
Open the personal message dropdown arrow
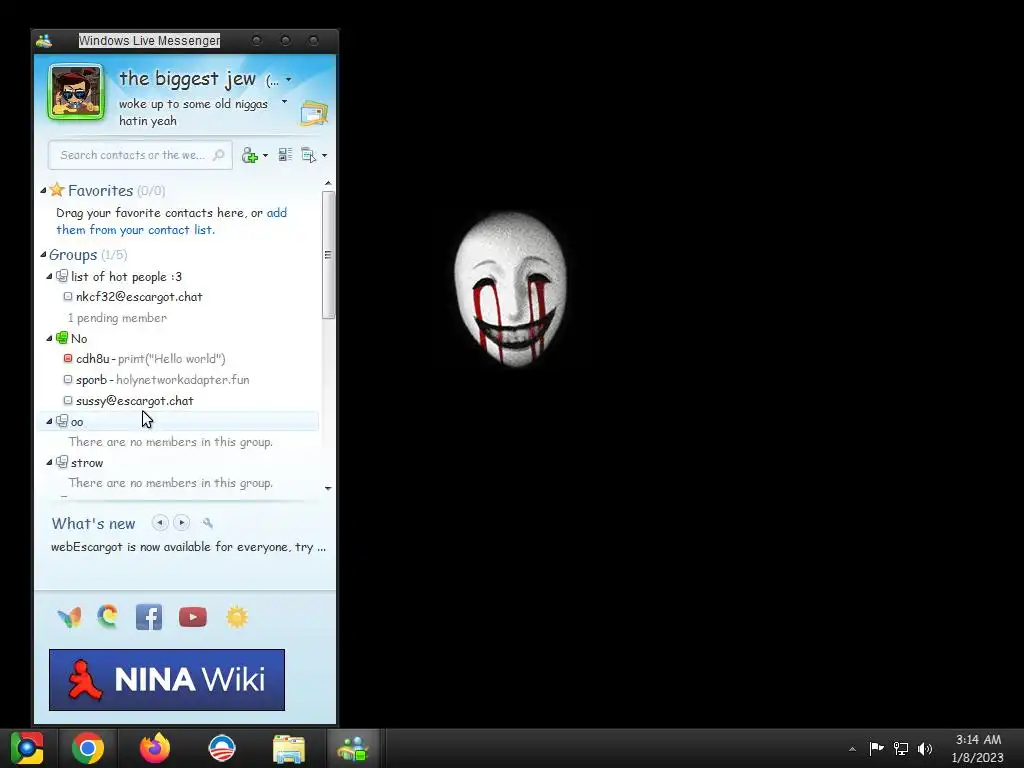[284, 102]
